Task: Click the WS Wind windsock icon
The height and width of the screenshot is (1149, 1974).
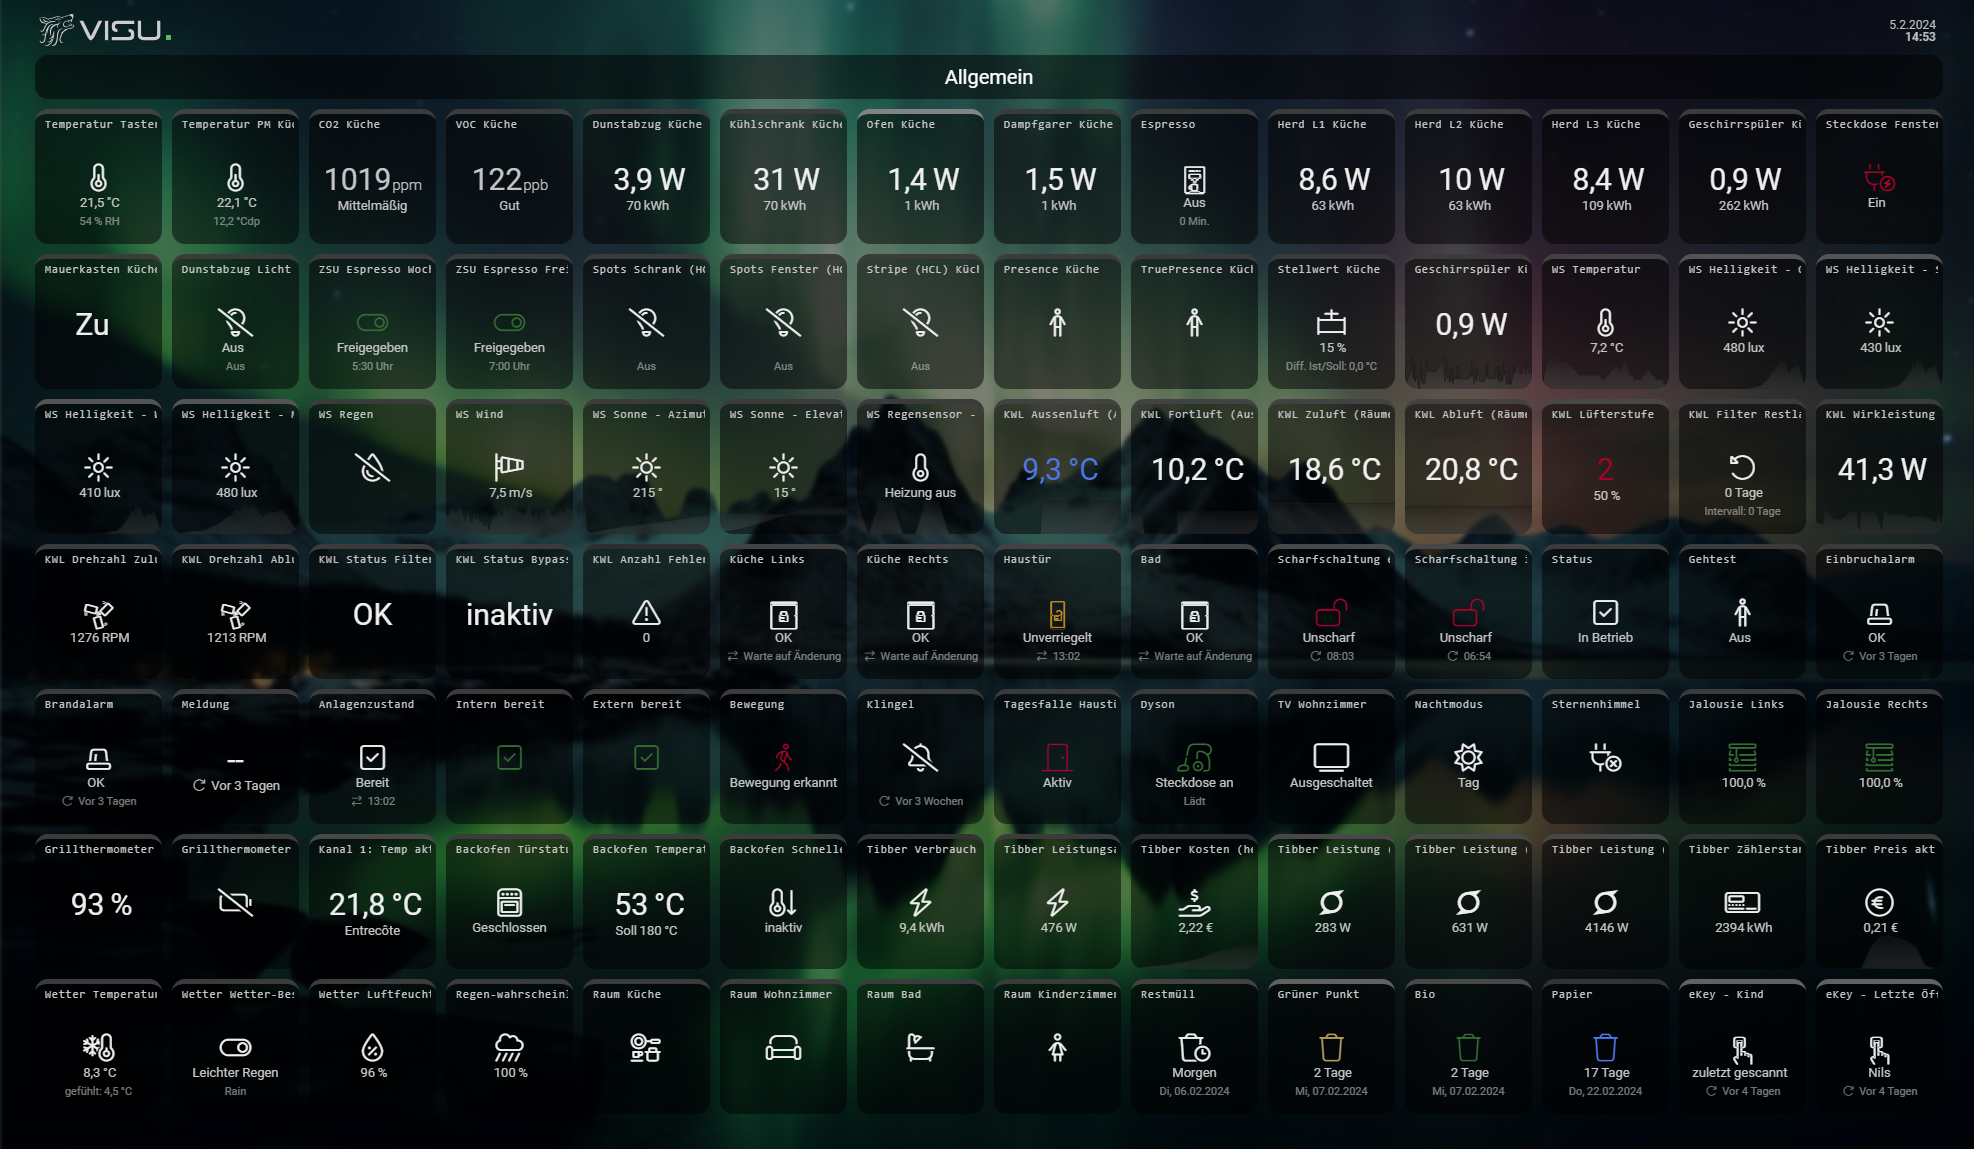Action: (509, 466)
